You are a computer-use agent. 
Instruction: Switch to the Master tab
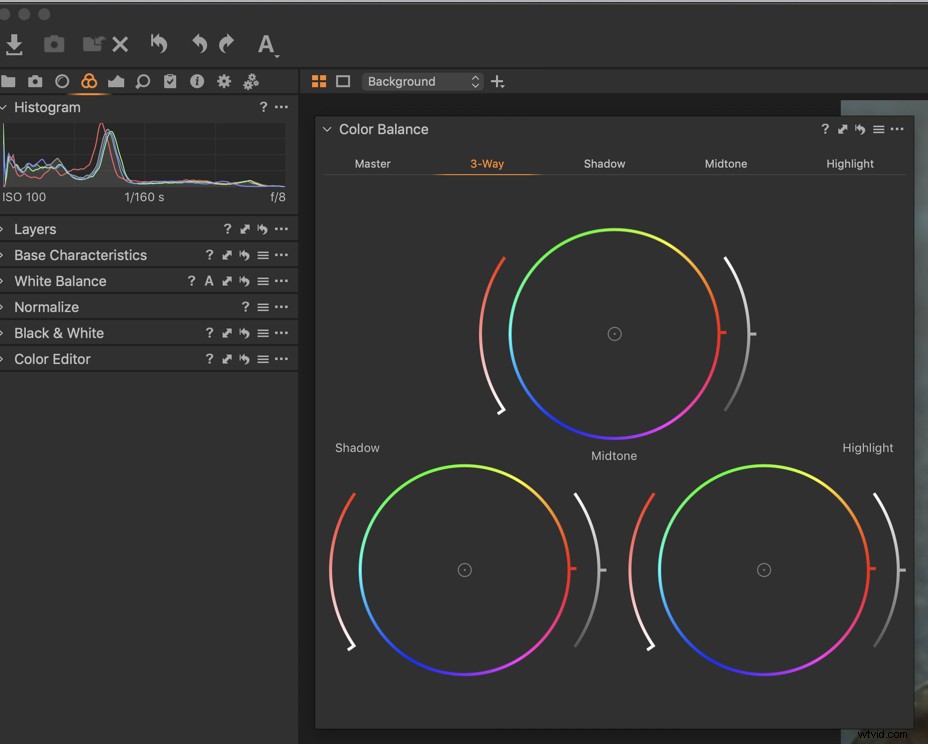click(372, 163)
